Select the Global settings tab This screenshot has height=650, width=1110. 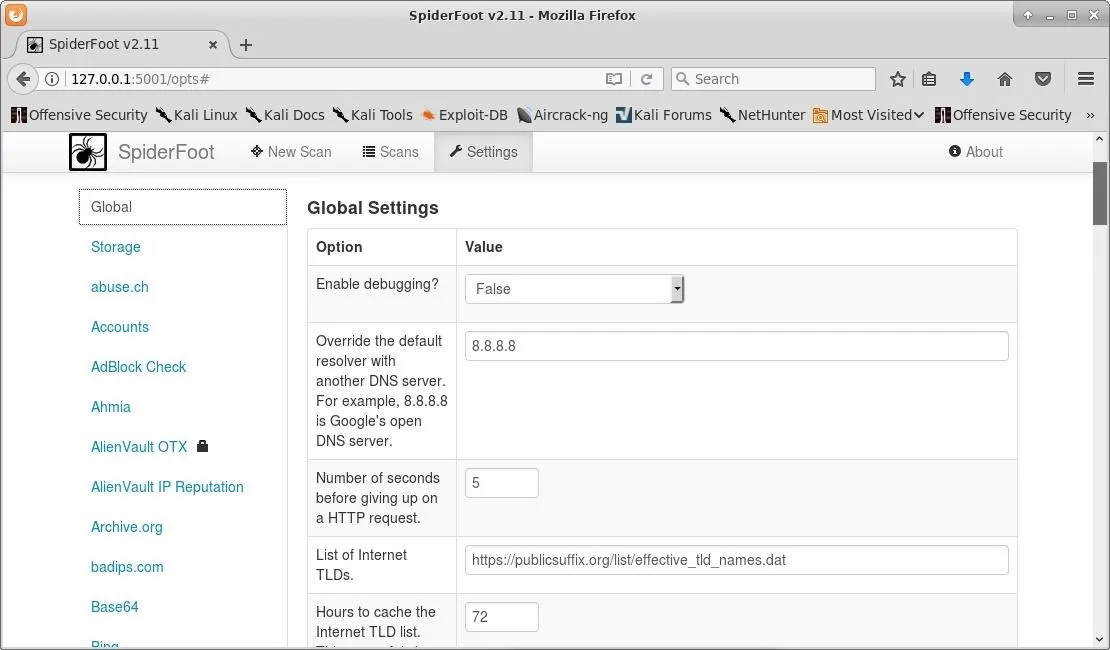point(183,207)
